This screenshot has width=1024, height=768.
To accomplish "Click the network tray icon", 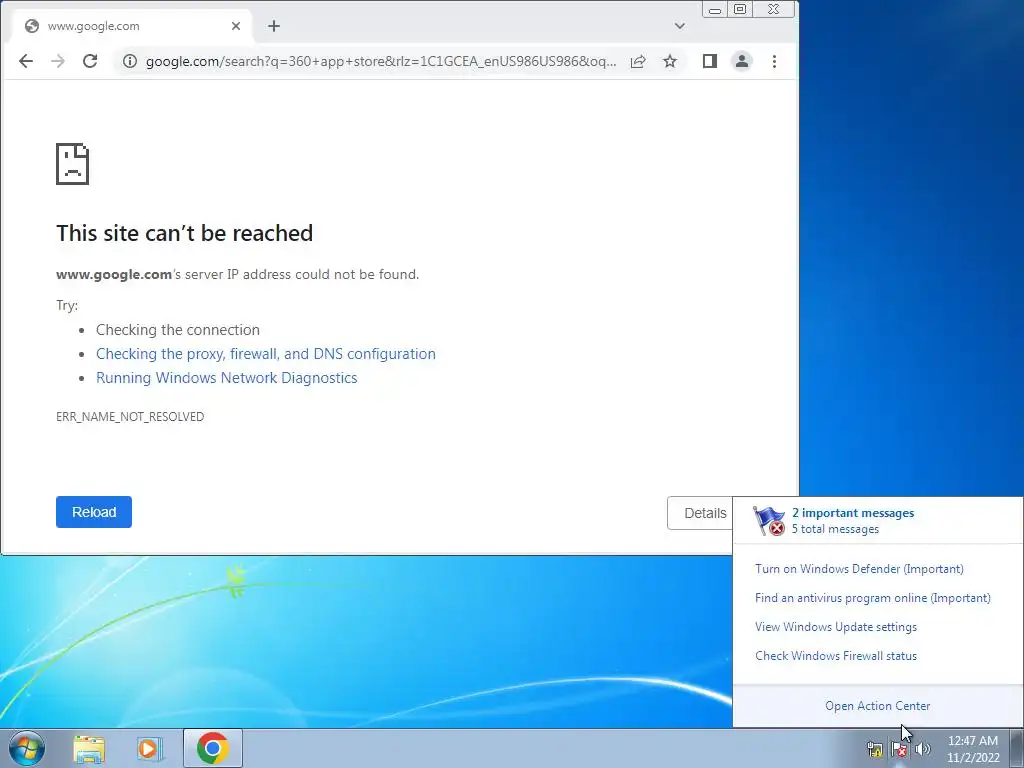I will tap(875, 749).
